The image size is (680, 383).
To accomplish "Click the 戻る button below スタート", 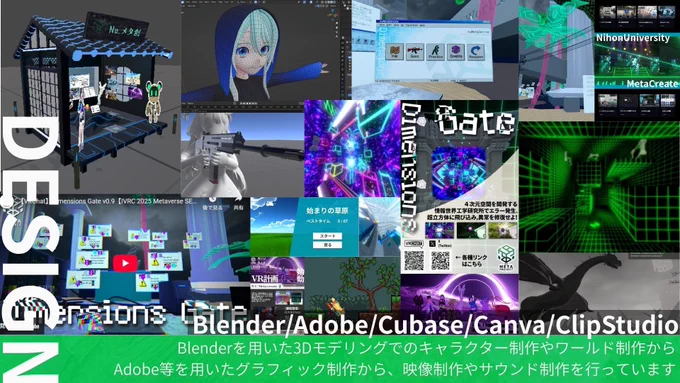I will click(327, 245).
